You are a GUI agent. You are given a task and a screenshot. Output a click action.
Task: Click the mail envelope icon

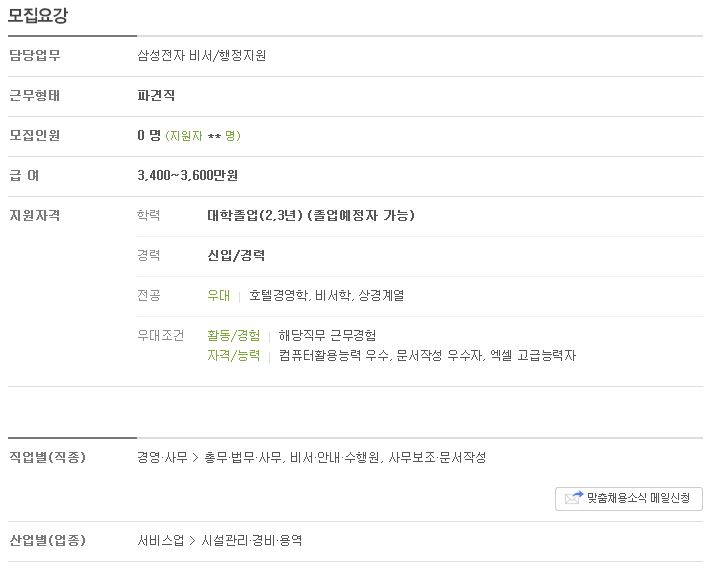(x=574, y=498)
